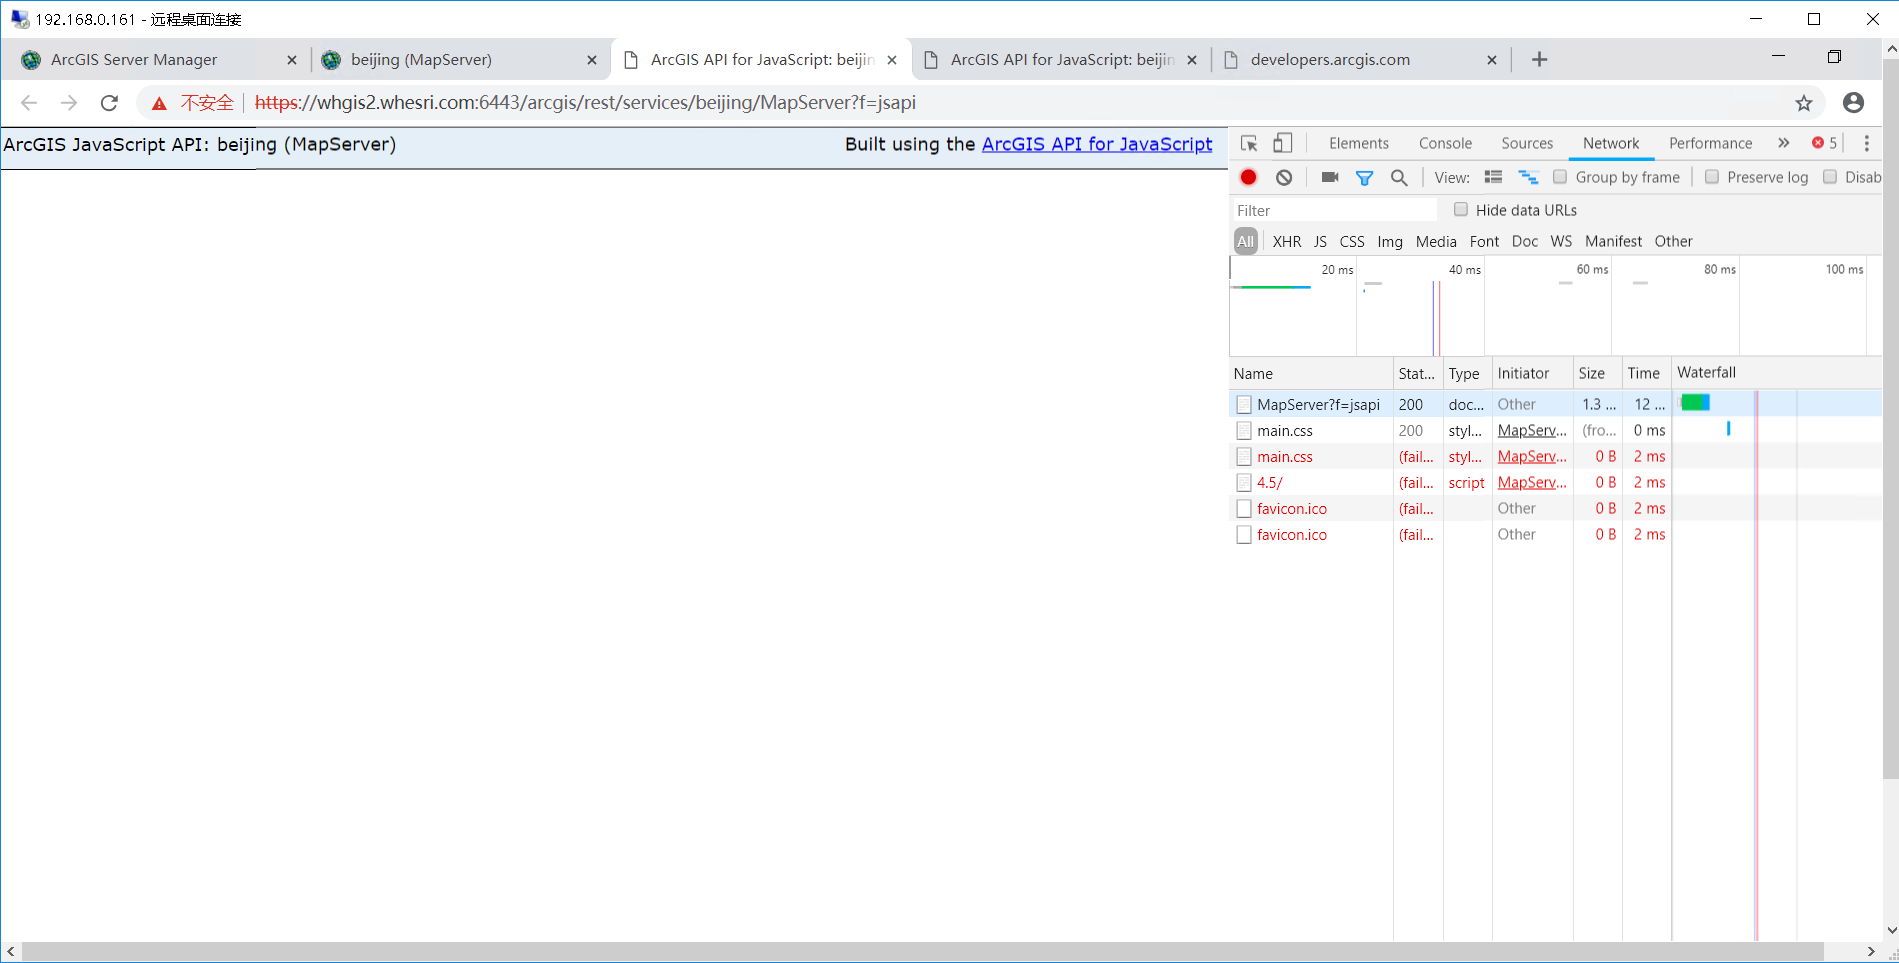Open the DevTools three-dot menu

click(1866, 143)
